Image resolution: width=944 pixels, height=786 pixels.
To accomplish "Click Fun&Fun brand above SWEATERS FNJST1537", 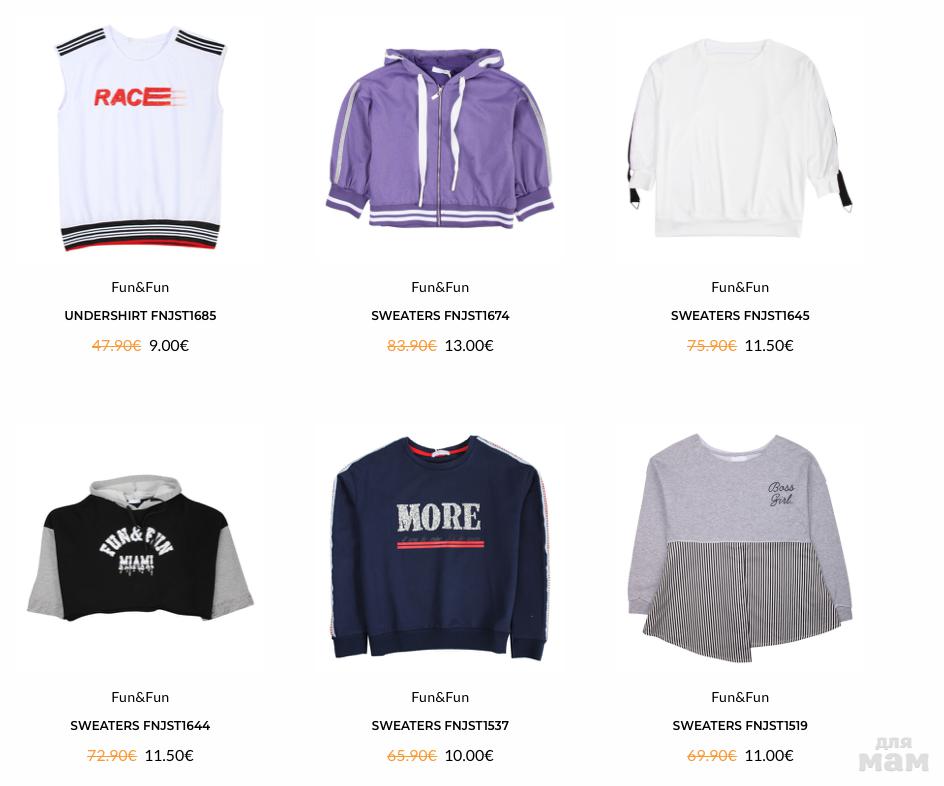I will (x=440, y=697).
